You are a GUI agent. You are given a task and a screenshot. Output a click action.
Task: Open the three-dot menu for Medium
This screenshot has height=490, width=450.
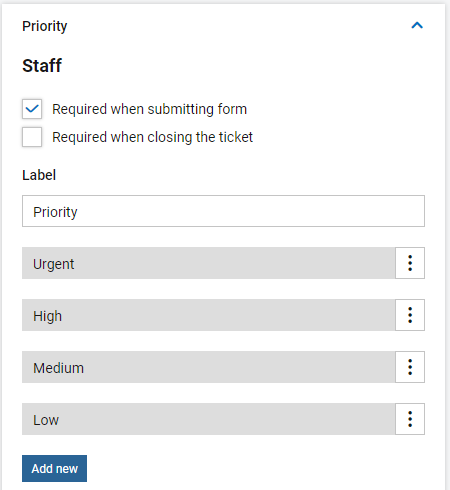(x=410, y=367)
